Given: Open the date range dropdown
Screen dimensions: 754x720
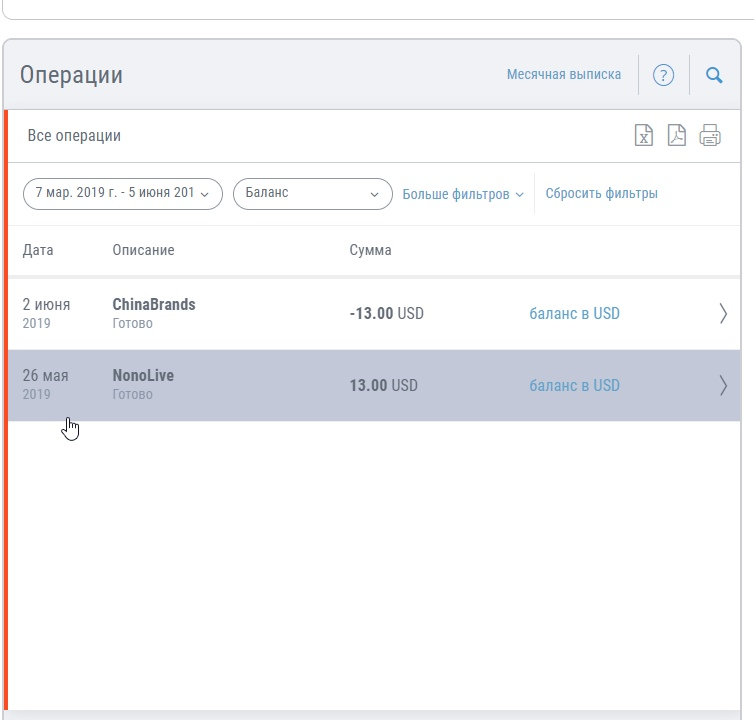Looking at the screenshot, I should (122, 193).
